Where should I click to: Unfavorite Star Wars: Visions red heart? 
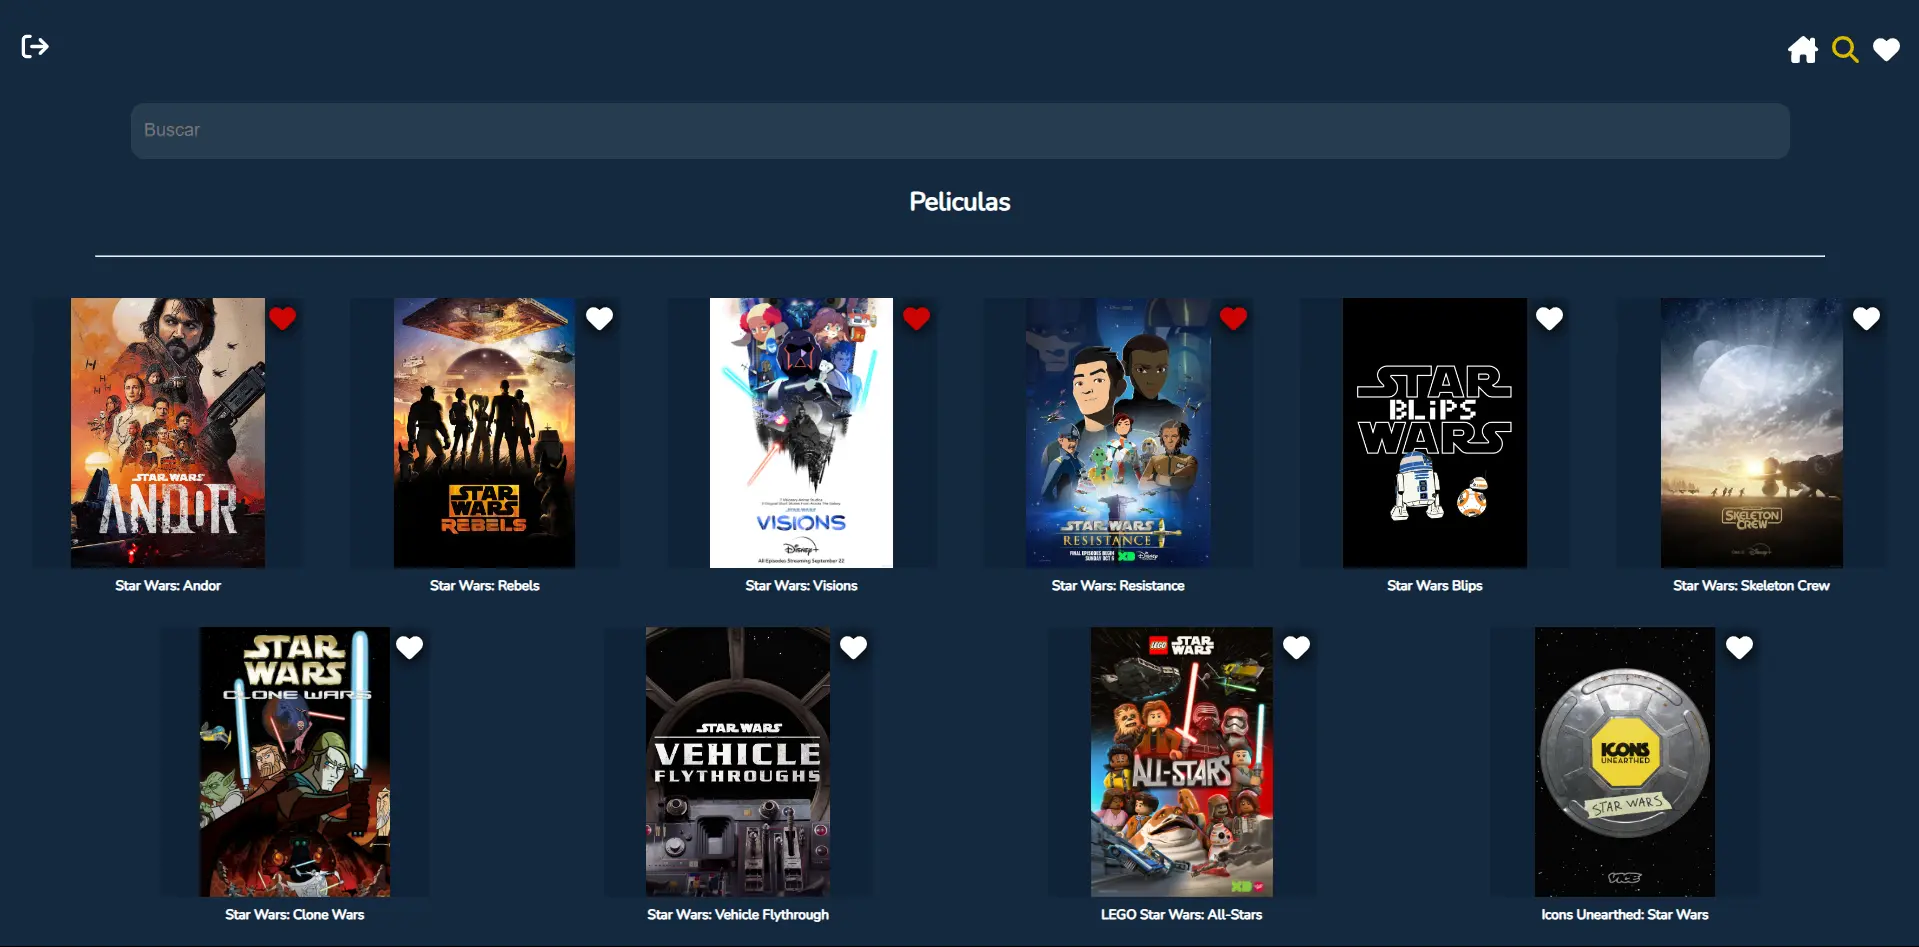pyautogui.click(x=916, y=318)
